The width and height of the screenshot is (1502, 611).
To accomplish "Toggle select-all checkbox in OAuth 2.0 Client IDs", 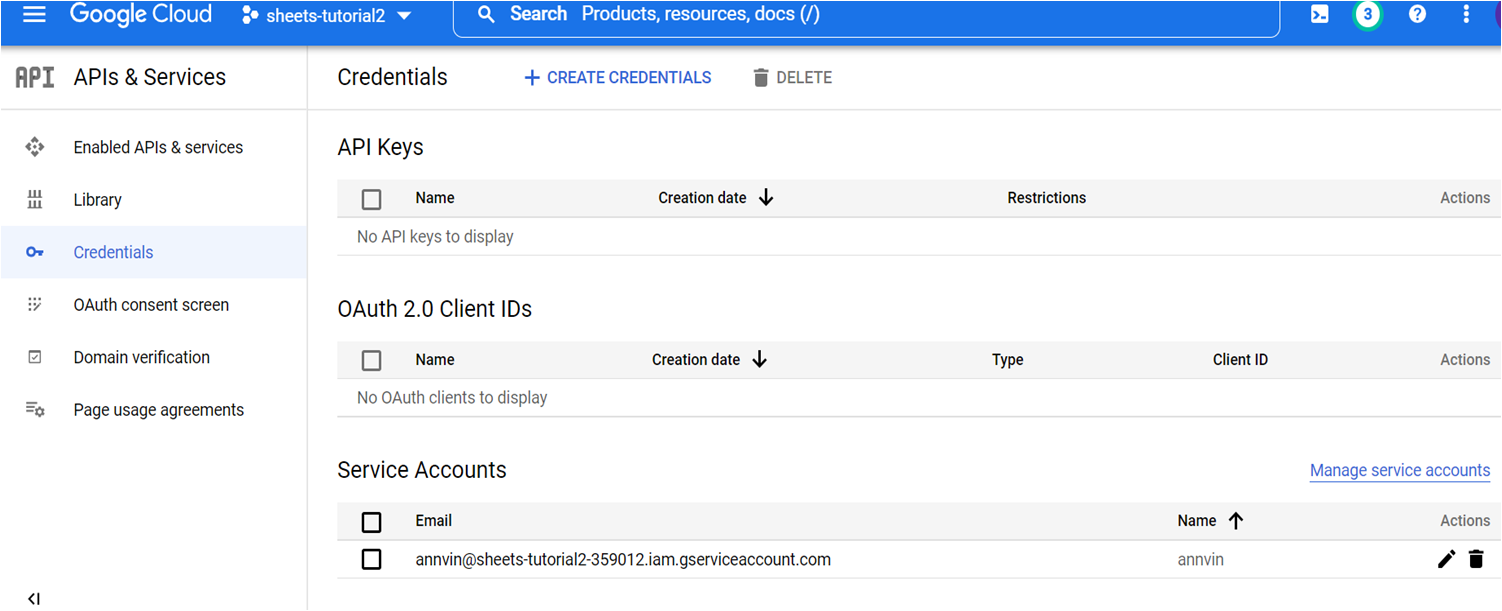I will click(371, 361).
